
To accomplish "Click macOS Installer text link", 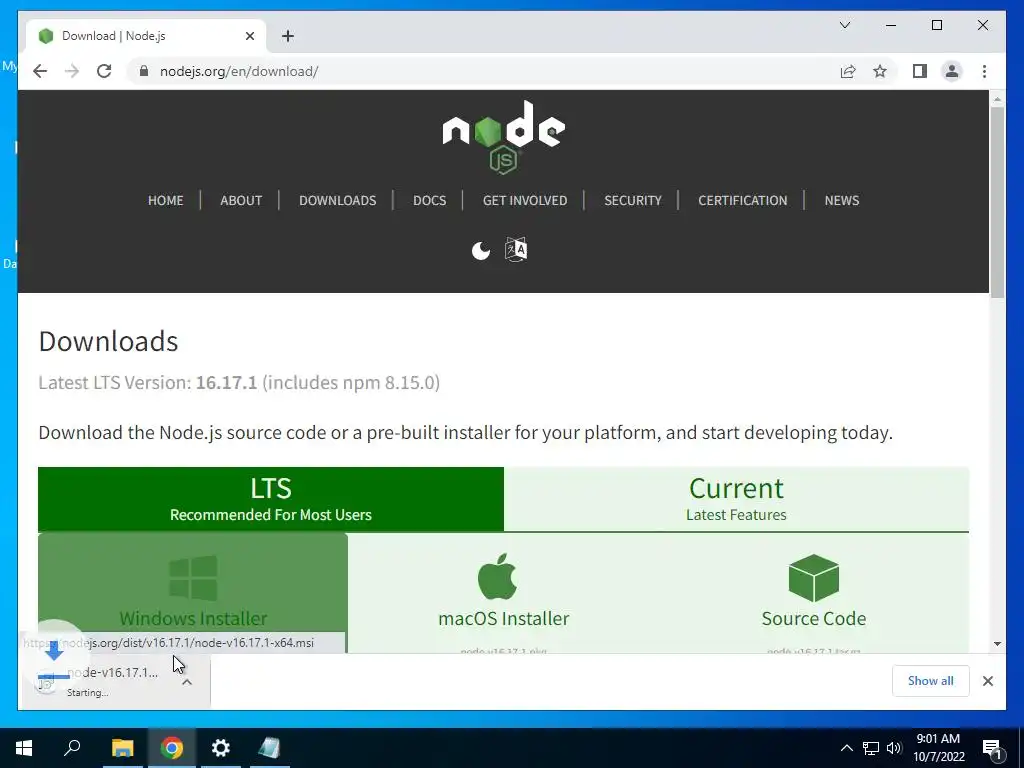I will click(x=504, y=618).
